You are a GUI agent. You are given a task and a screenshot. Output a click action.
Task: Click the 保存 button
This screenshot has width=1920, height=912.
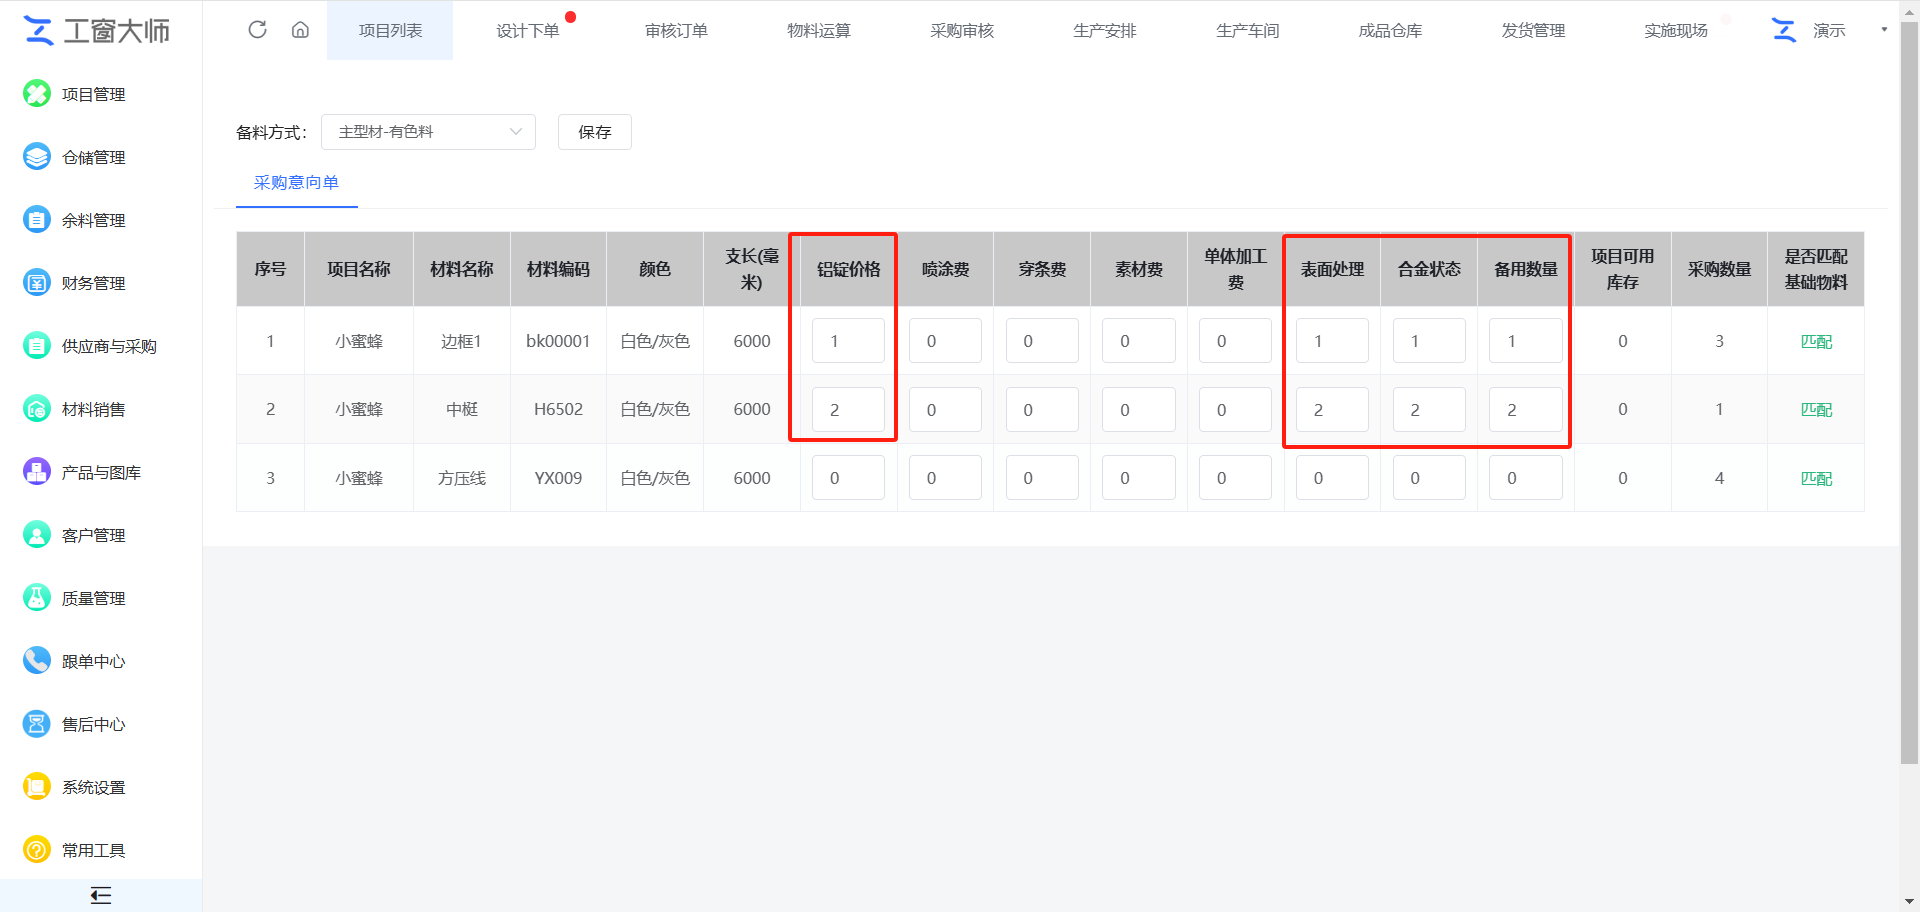coord(594,132)
